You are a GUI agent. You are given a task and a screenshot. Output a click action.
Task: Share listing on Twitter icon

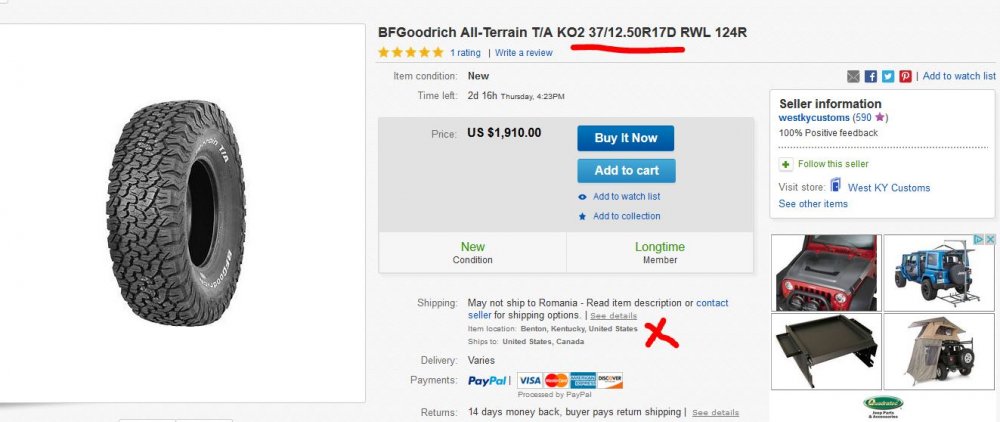888,76
